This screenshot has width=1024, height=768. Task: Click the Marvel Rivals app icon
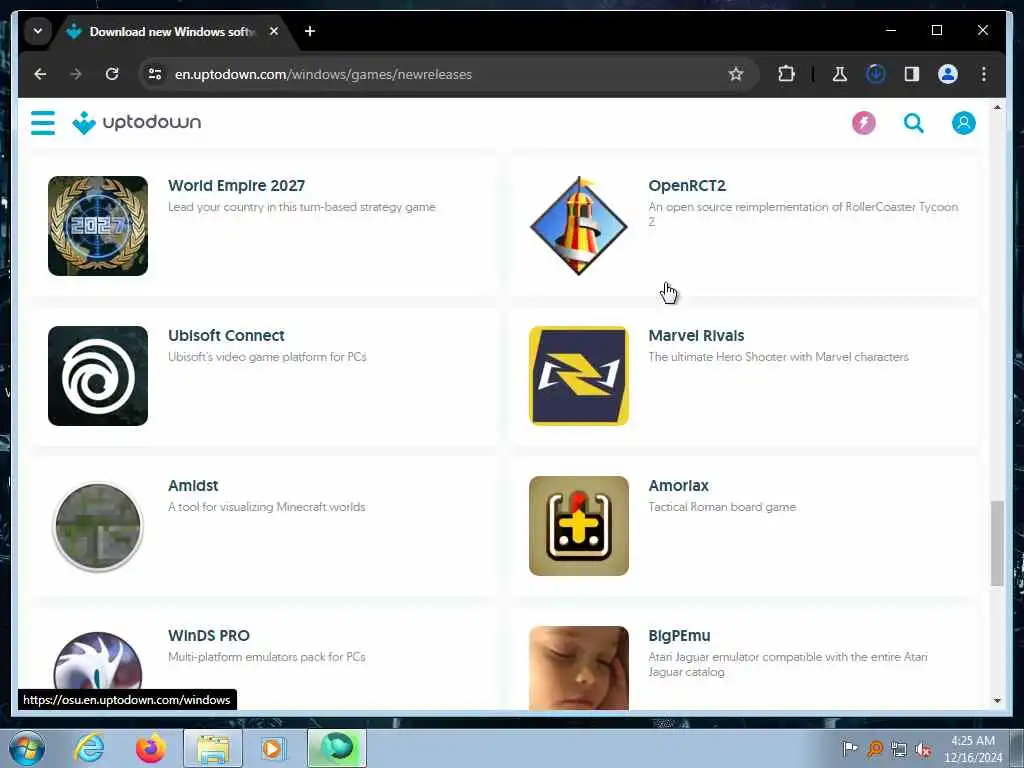point(579,376)
